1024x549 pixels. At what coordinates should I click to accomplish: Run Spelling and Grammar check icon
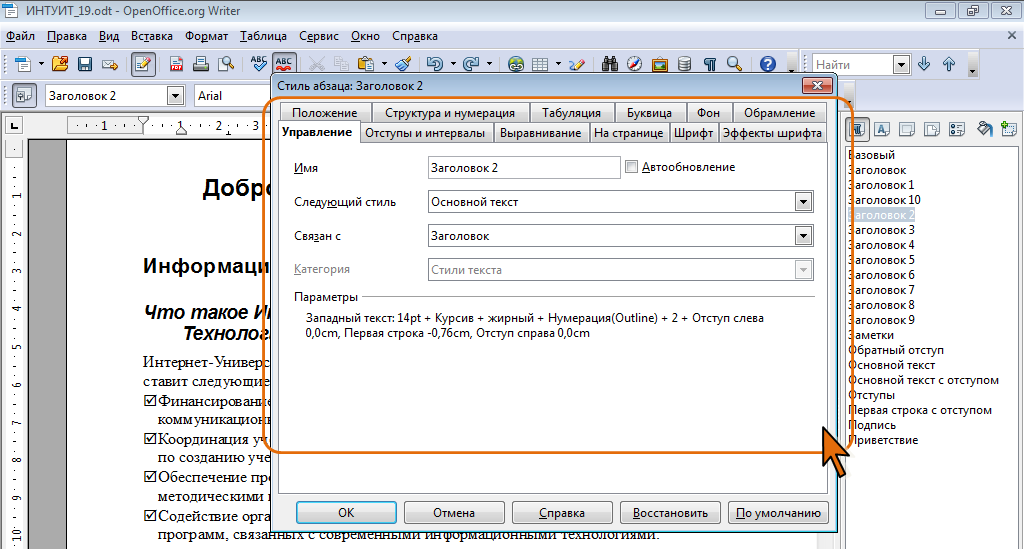coord(259,64)
